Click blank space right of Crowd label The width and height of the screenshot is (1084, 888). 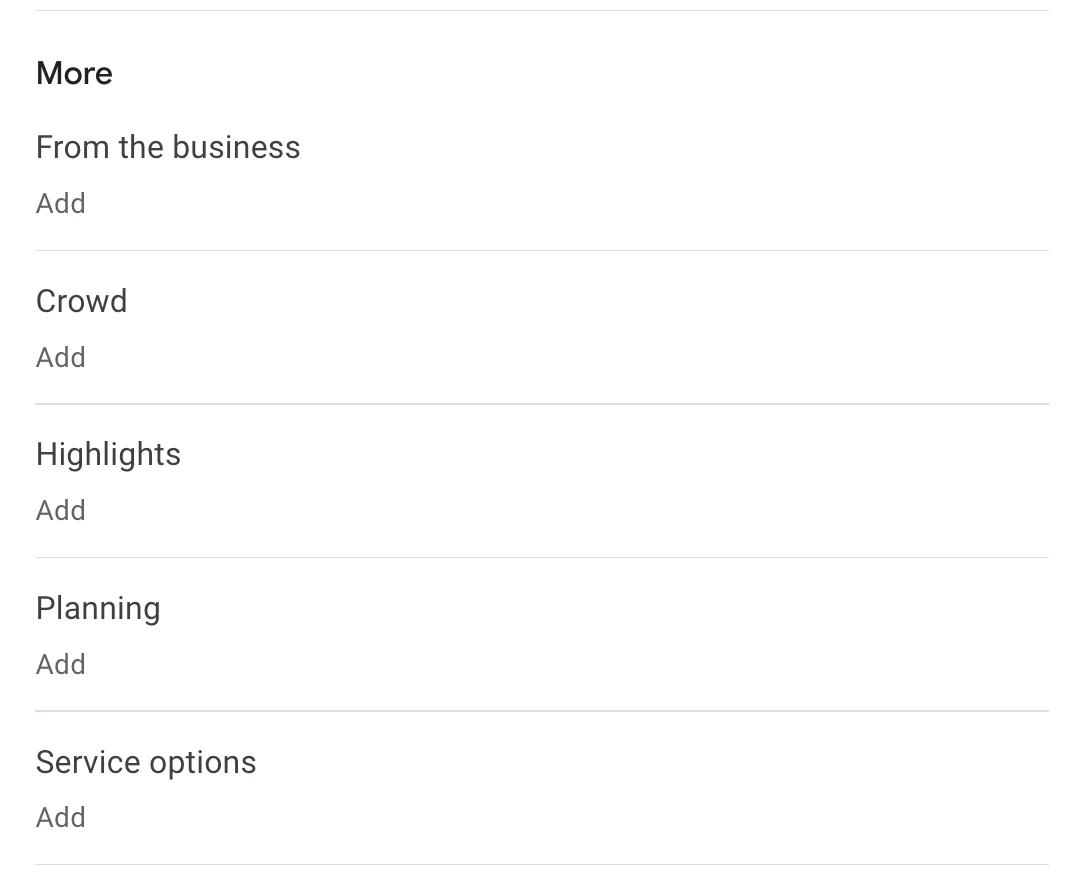click(x=600, y=302)
